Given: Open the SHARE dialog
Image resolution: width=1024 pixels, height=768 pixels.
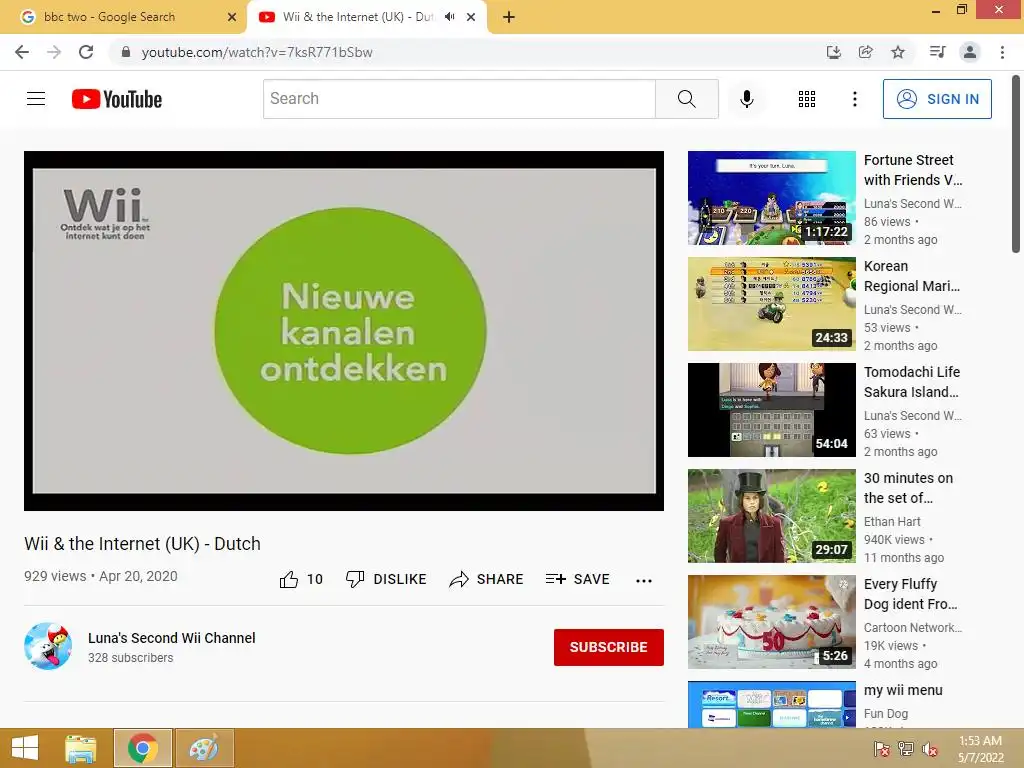Looking at the screenshot, I should 486,579.
